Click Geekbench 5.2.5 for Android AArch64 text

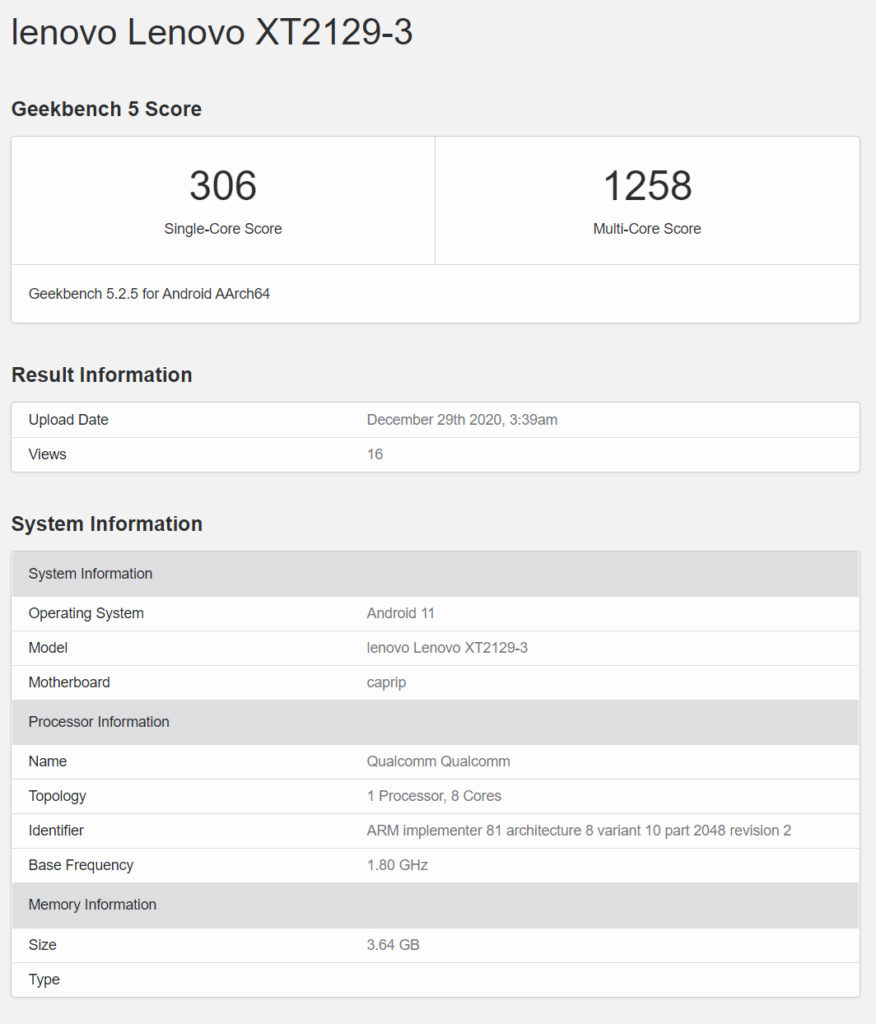[149, 294]
